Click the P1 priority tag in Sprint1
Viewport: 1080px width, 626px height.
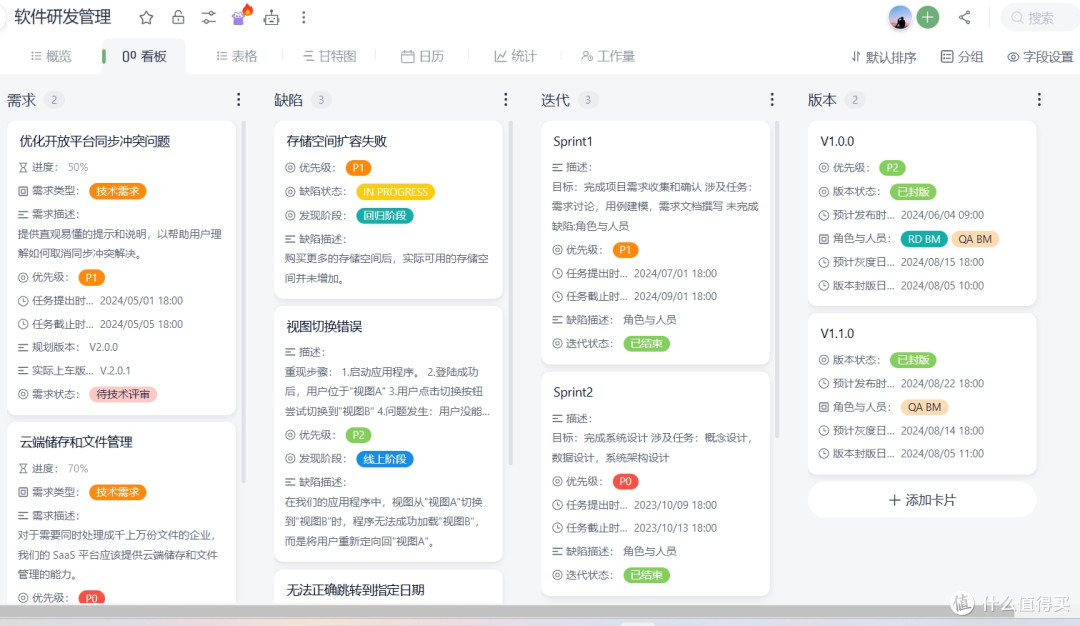pos(625,250)
